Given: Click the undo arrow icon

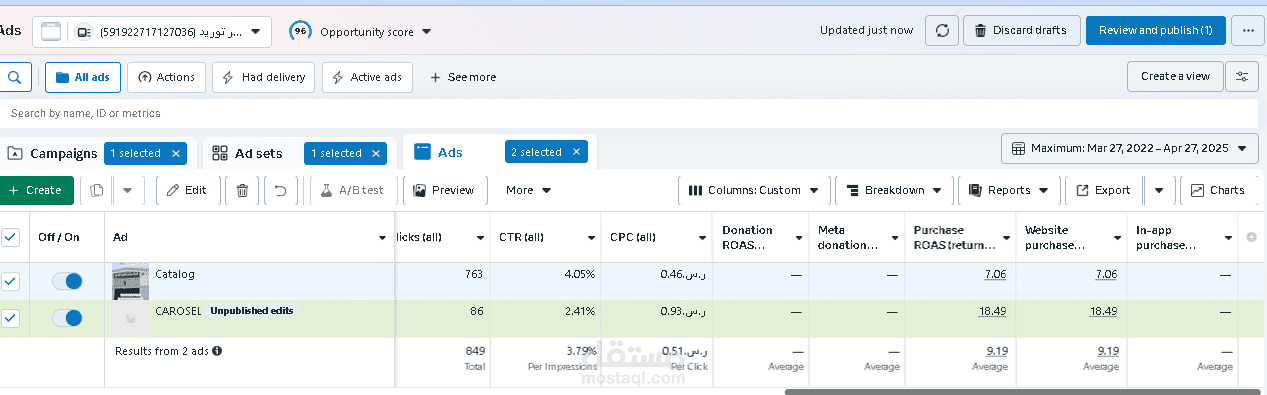Looking at the screenshot, I should 281,190.
